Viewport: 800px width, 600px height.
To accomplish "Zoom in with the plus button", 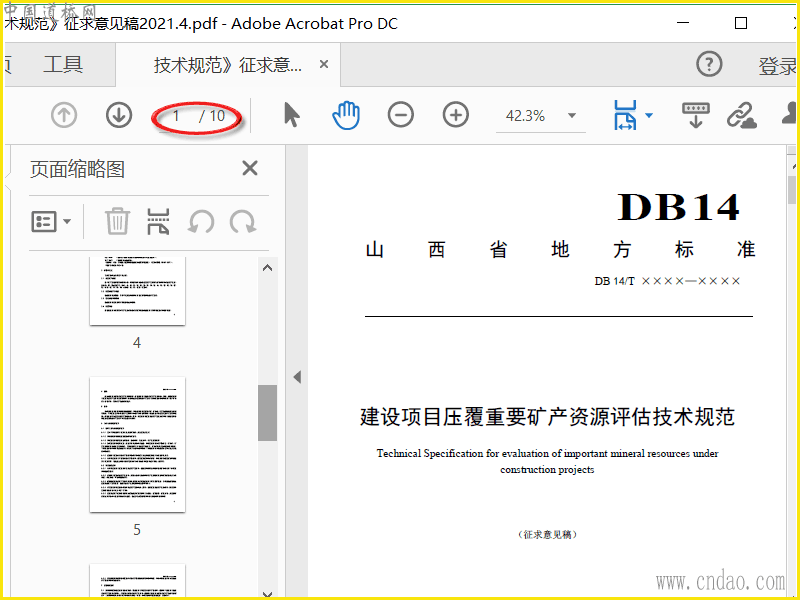I will [x=456, y=115].
